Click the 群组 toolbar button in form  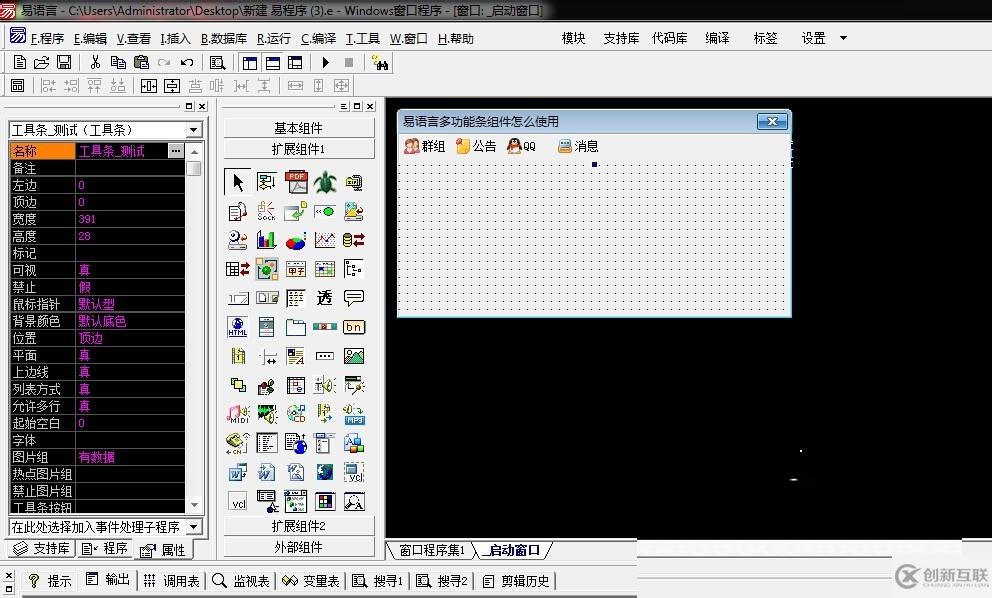(x=425, y=146)
